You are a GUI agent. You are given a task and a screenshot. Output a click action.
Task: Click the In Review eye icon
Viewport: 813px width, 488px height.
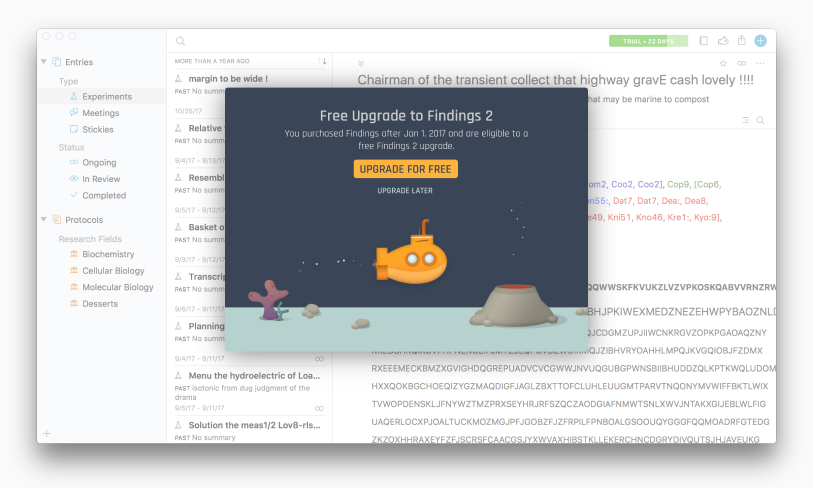click(74, 178)
